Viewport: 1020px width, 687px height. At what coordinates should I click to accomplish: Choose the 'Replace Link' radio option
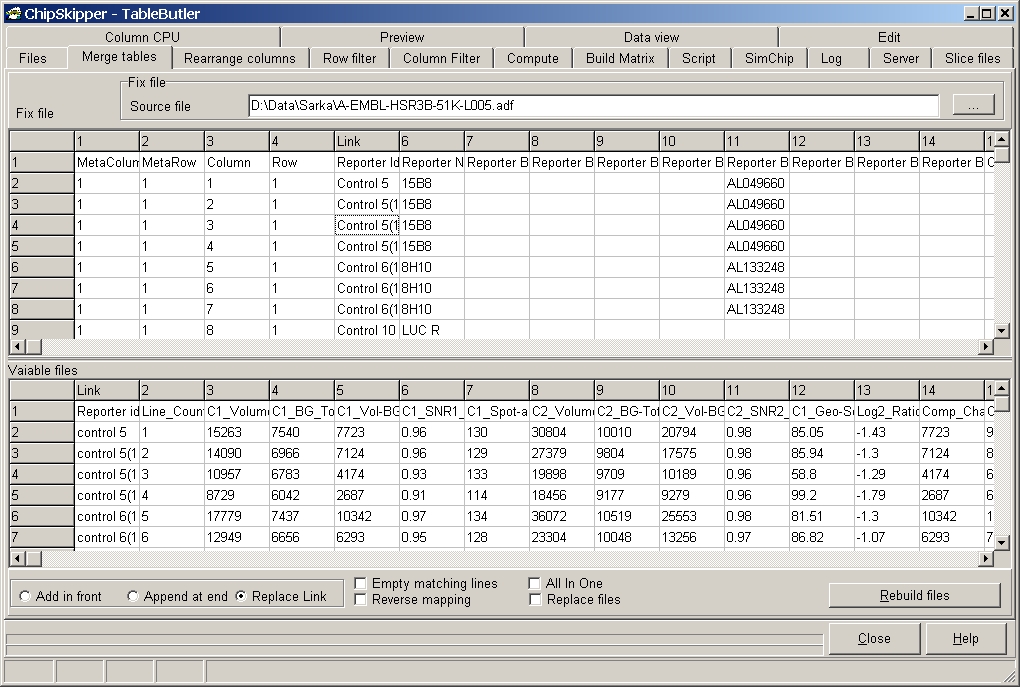tap(241, 597)
